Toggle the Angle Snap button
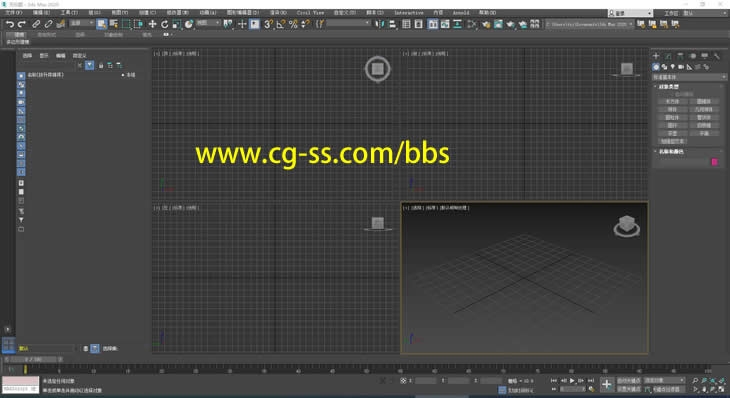The height and width of the screenshot is (398, 730). (x=280, y=24)
